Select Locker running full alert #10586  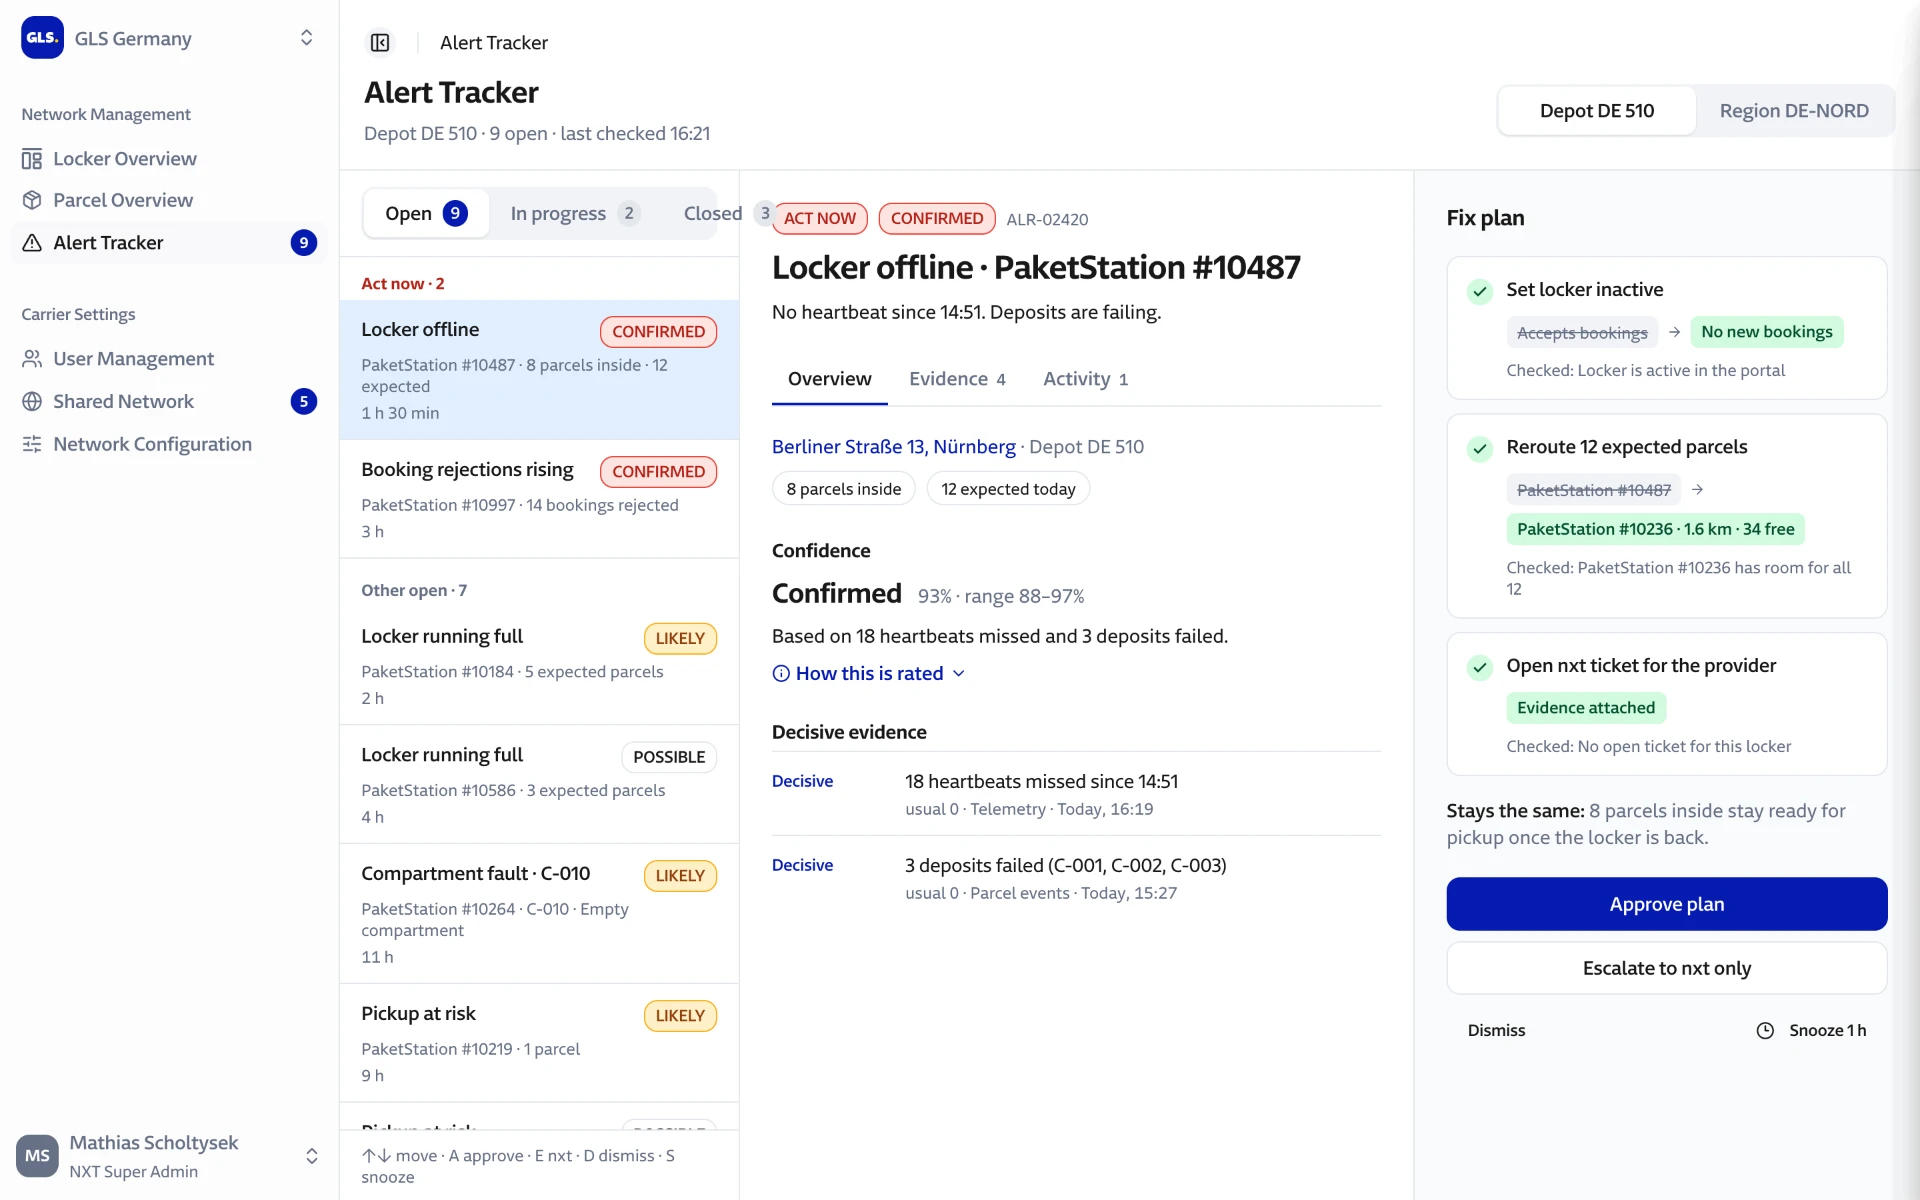[539, 785]
